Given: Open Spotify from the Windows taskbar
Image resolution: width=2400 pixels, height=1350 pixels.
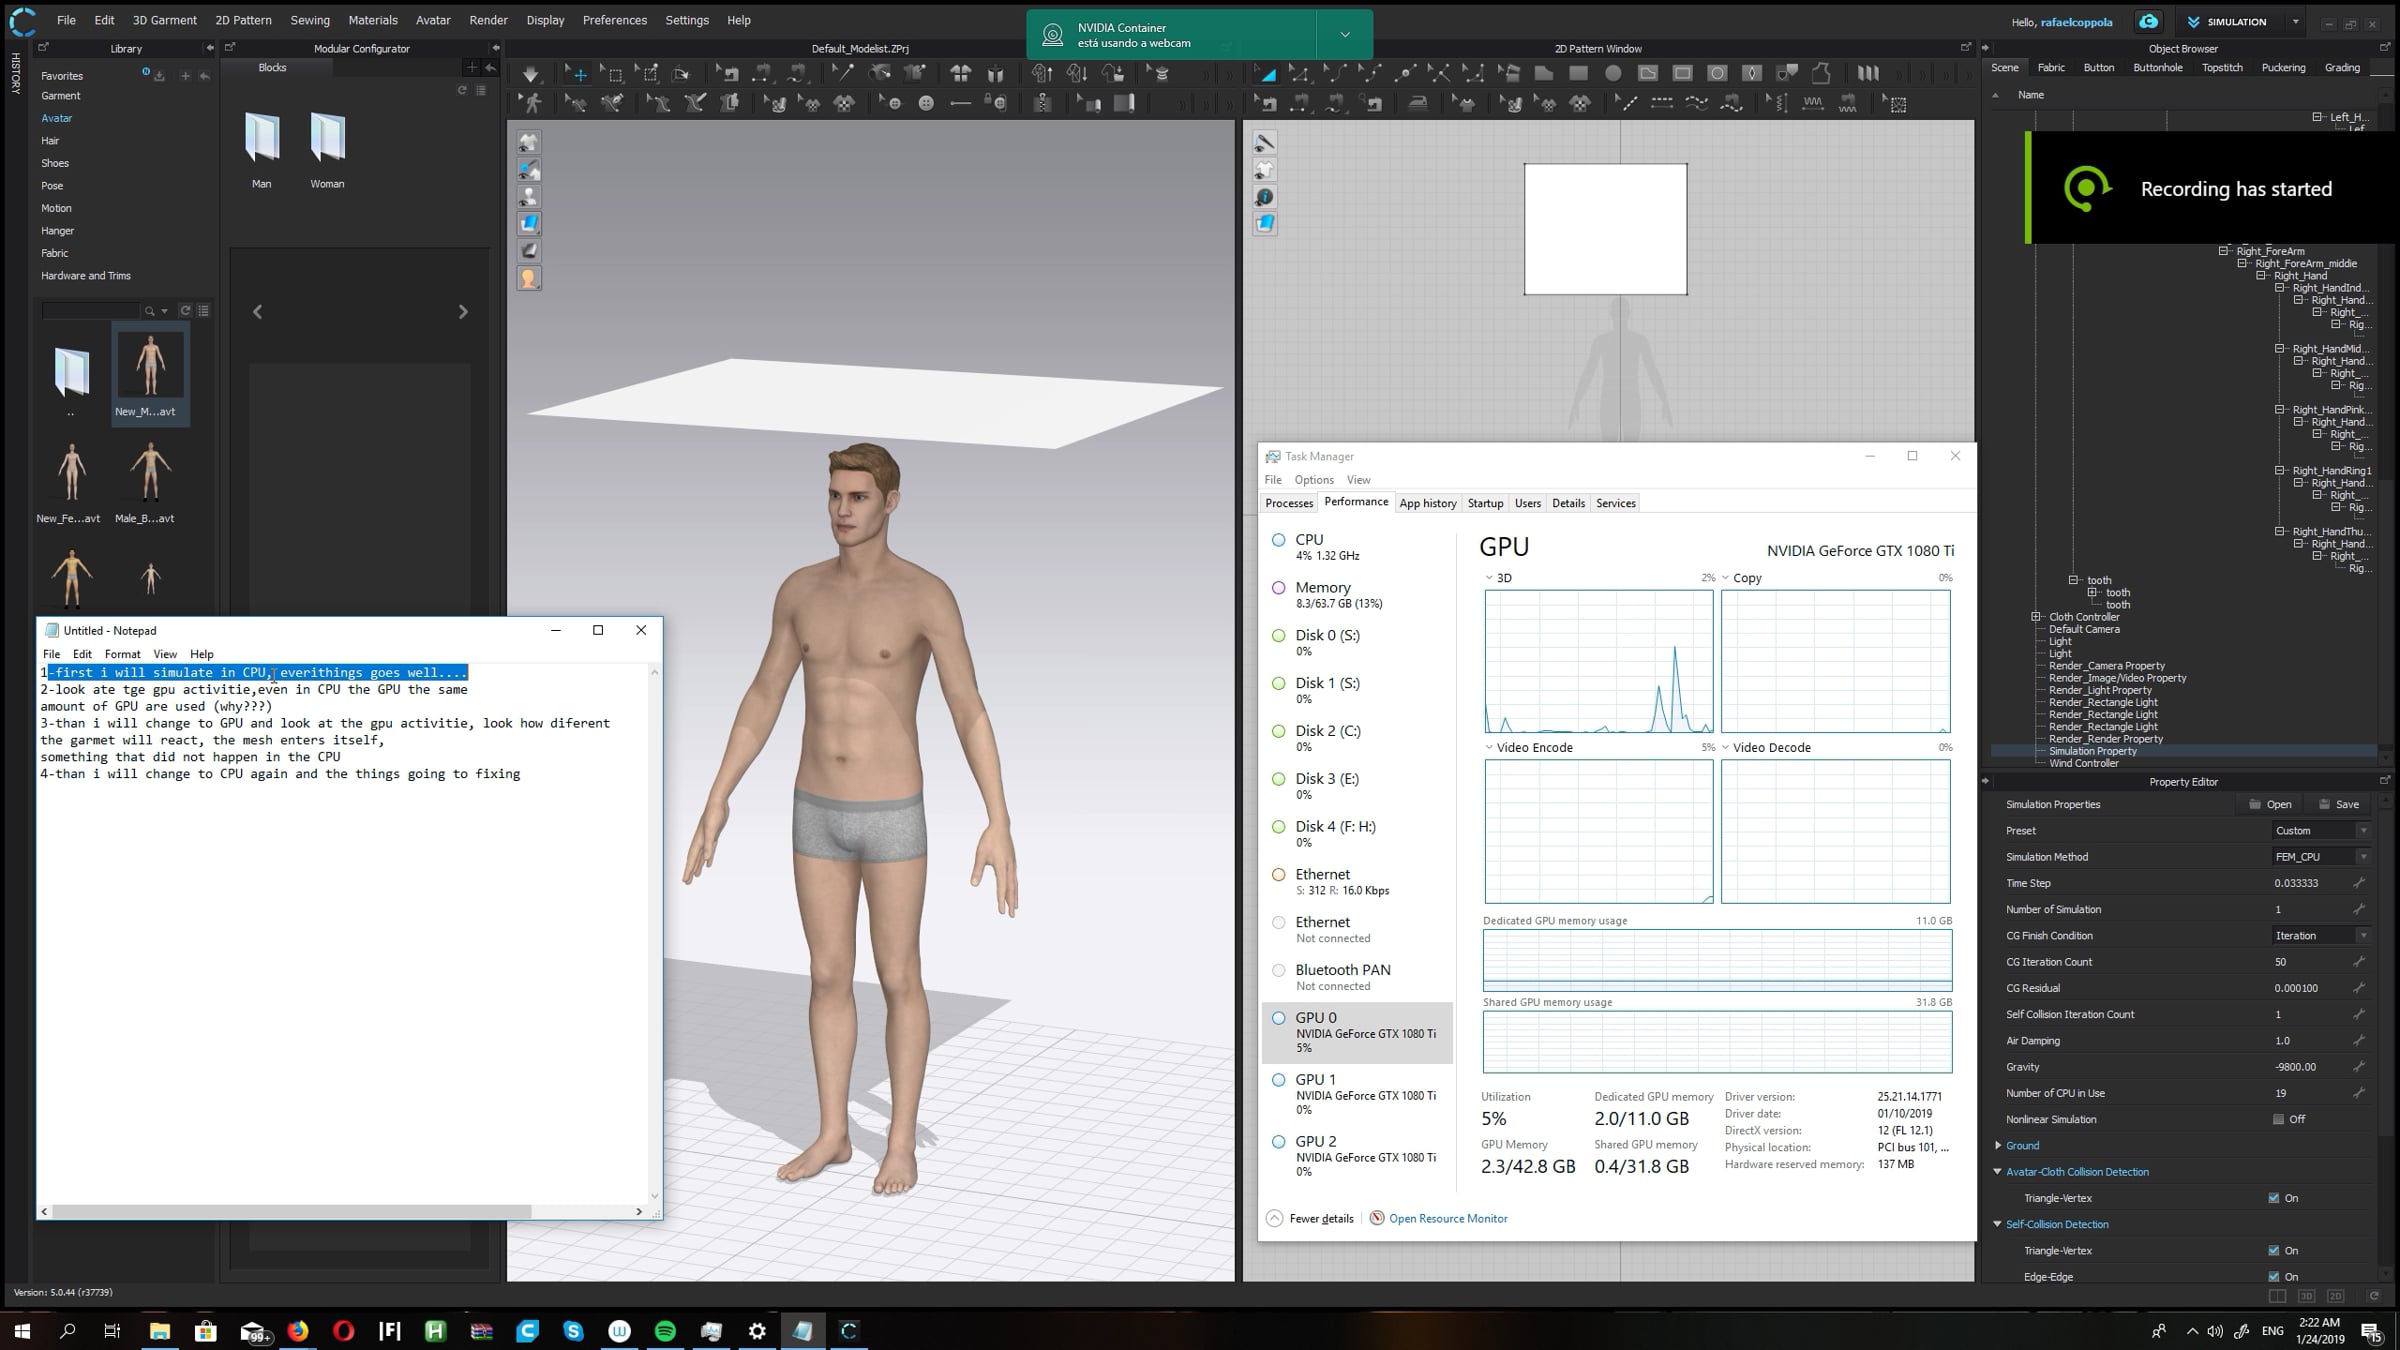Looking at the screenshot, I should [x=665, y=1331].
